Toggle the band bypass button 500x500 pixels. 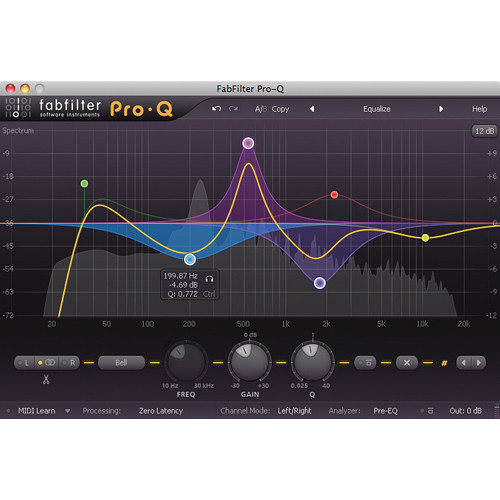pyautogui.click(x=365, y=363)
